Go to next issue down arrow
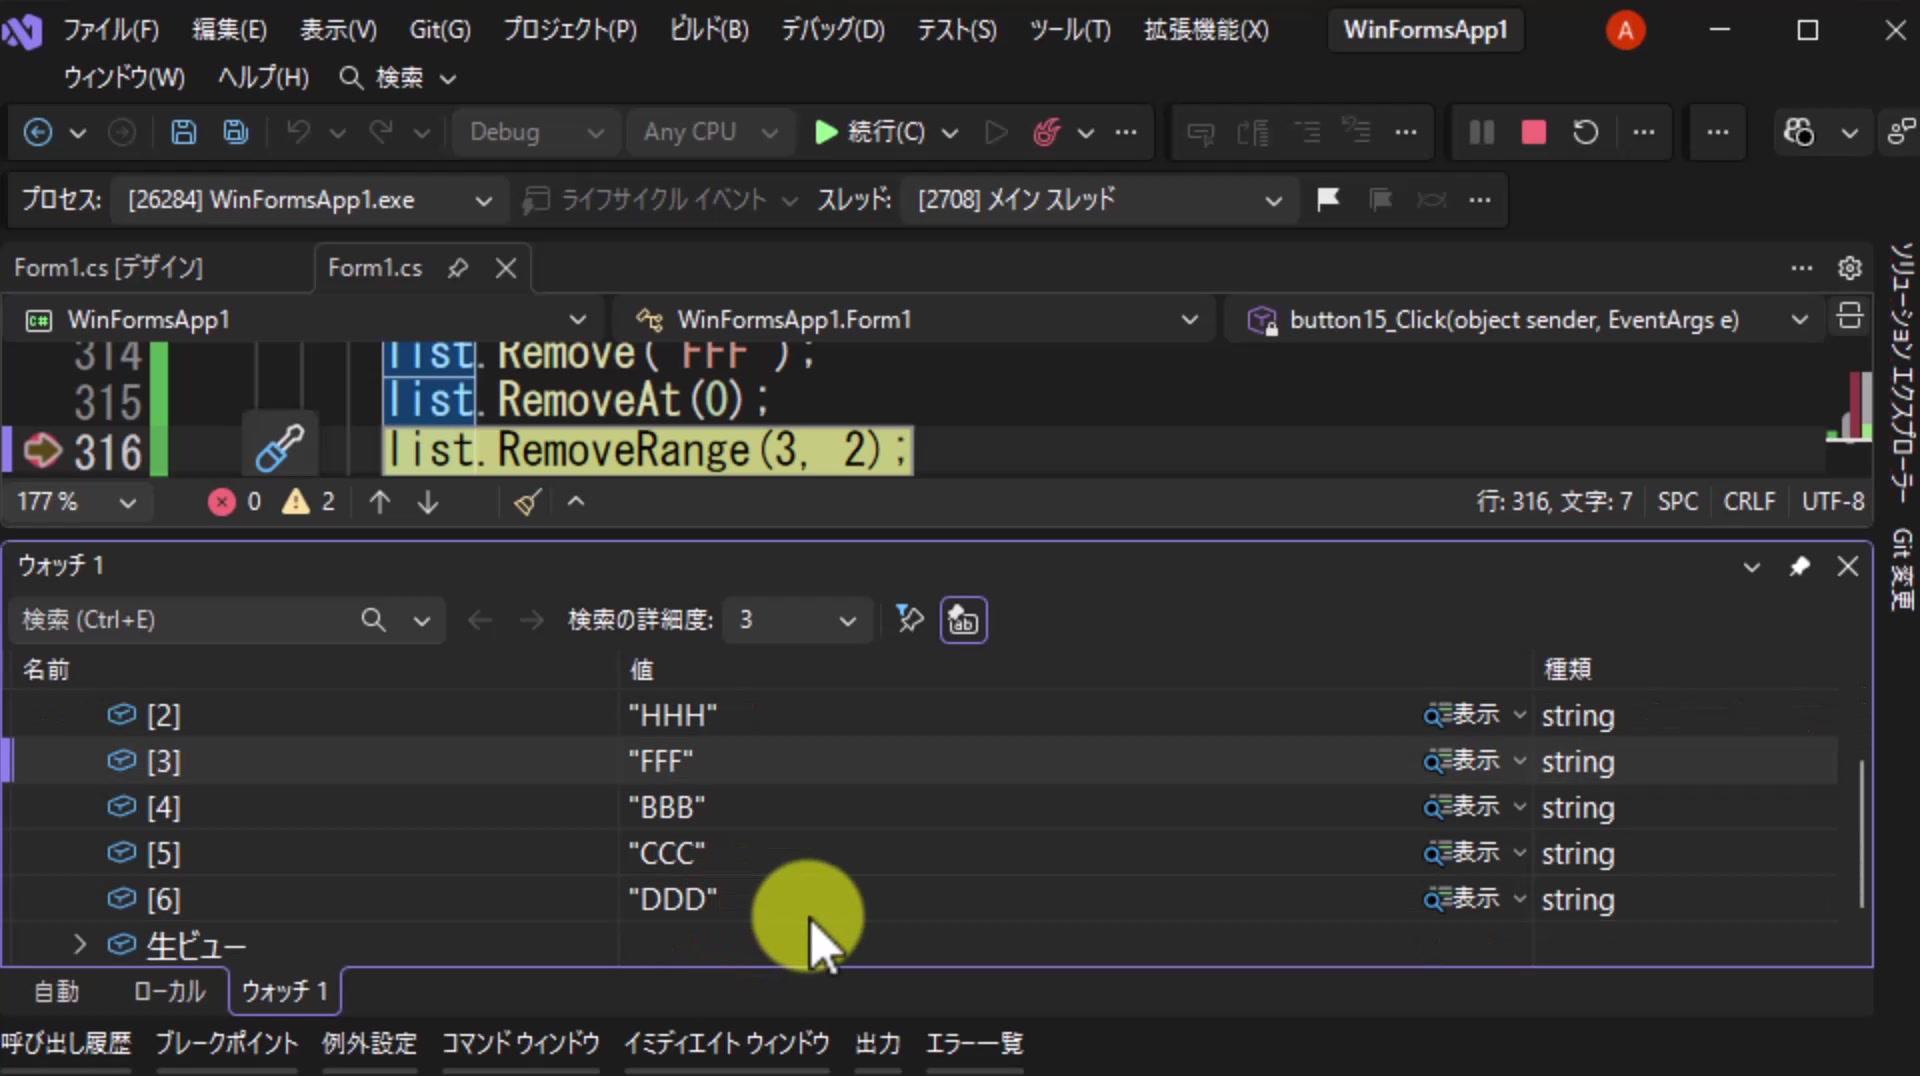The height and width of the screenshot is (1076, 1920). (x=428, y=501)
